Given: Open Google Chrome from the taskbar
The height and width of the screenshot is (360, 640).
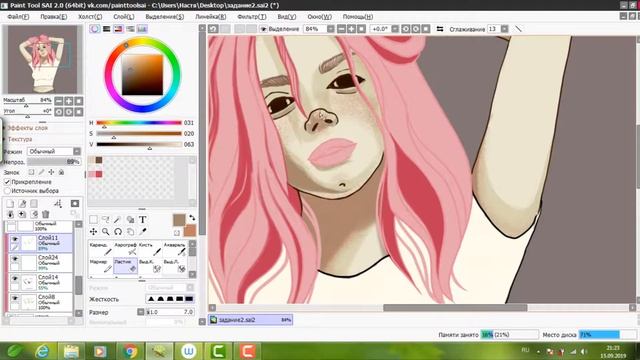Looking at the screenshot, I should pos(130,351).
